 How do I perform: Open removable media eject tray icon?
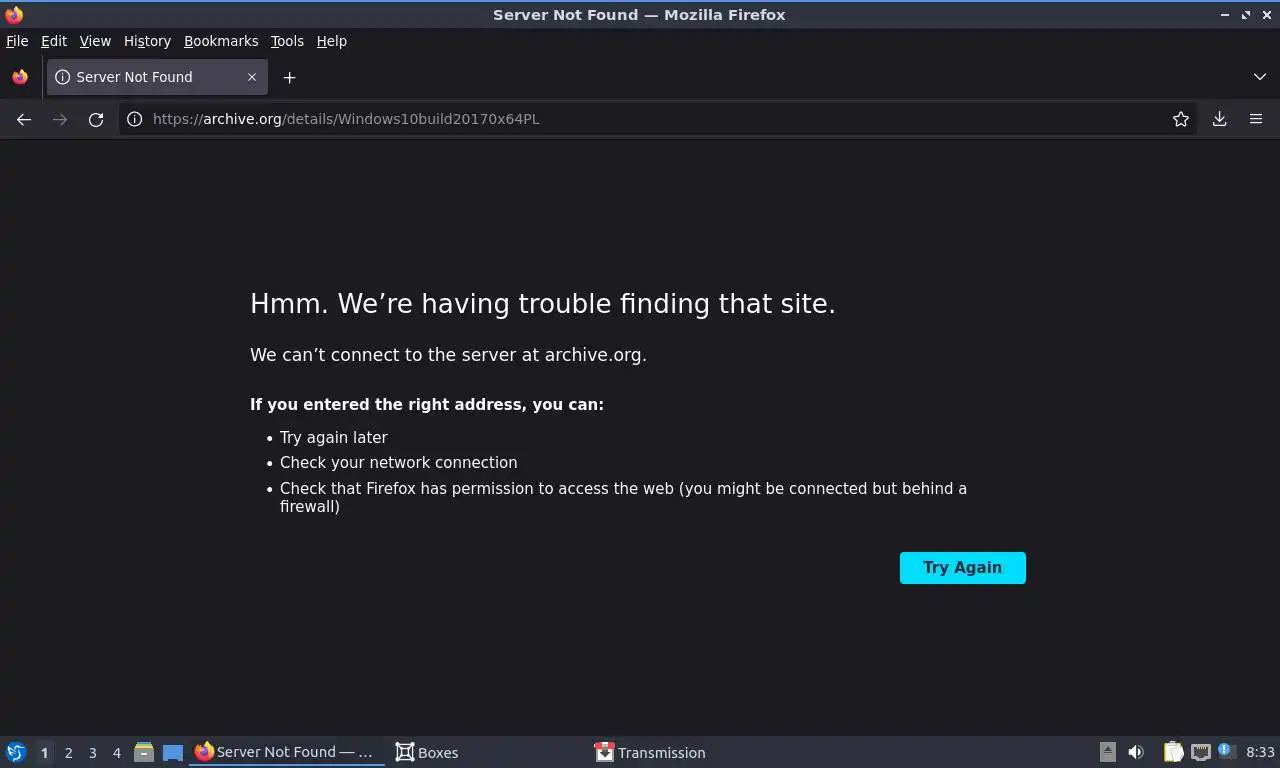1107,752
